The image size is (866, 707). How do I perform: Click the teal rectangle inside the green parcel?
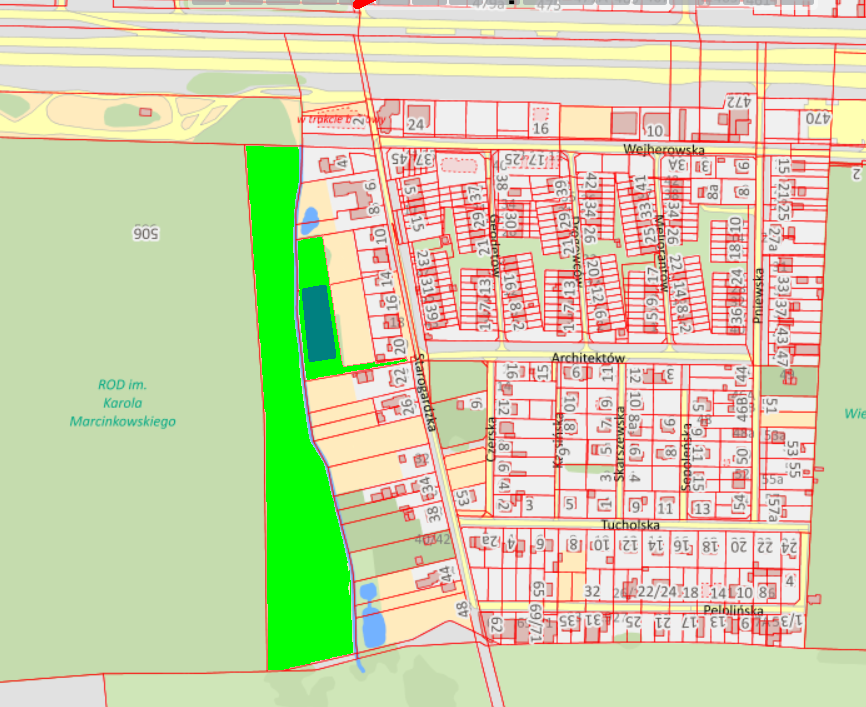pyautogui.click(x=319, y=323)
